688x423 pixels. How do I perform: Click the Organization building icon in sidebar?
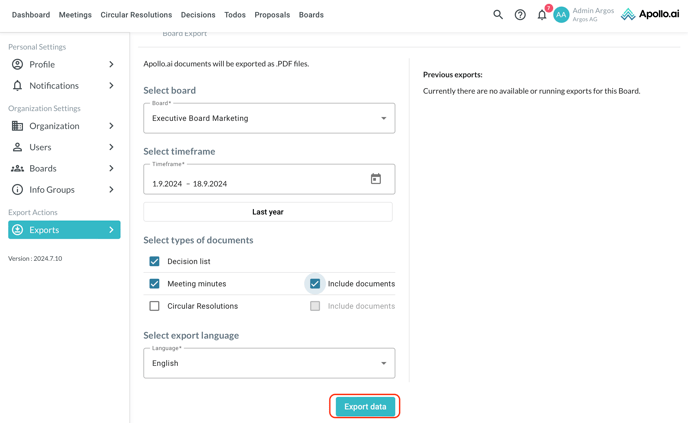(x=17, y=126)
